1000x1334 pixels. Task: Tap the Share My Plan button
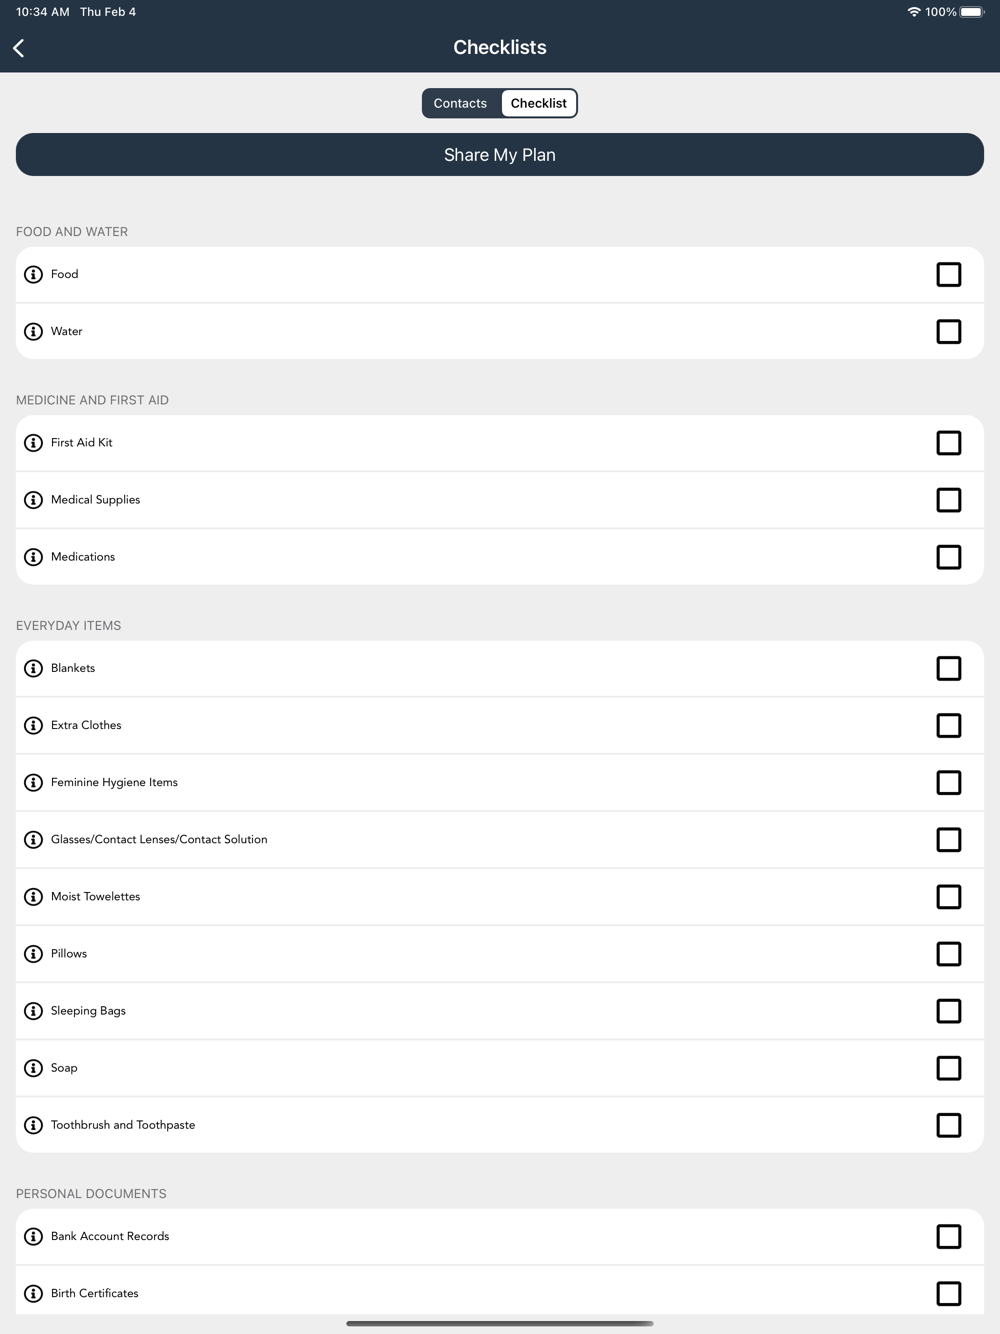click(x=500, y=155)
